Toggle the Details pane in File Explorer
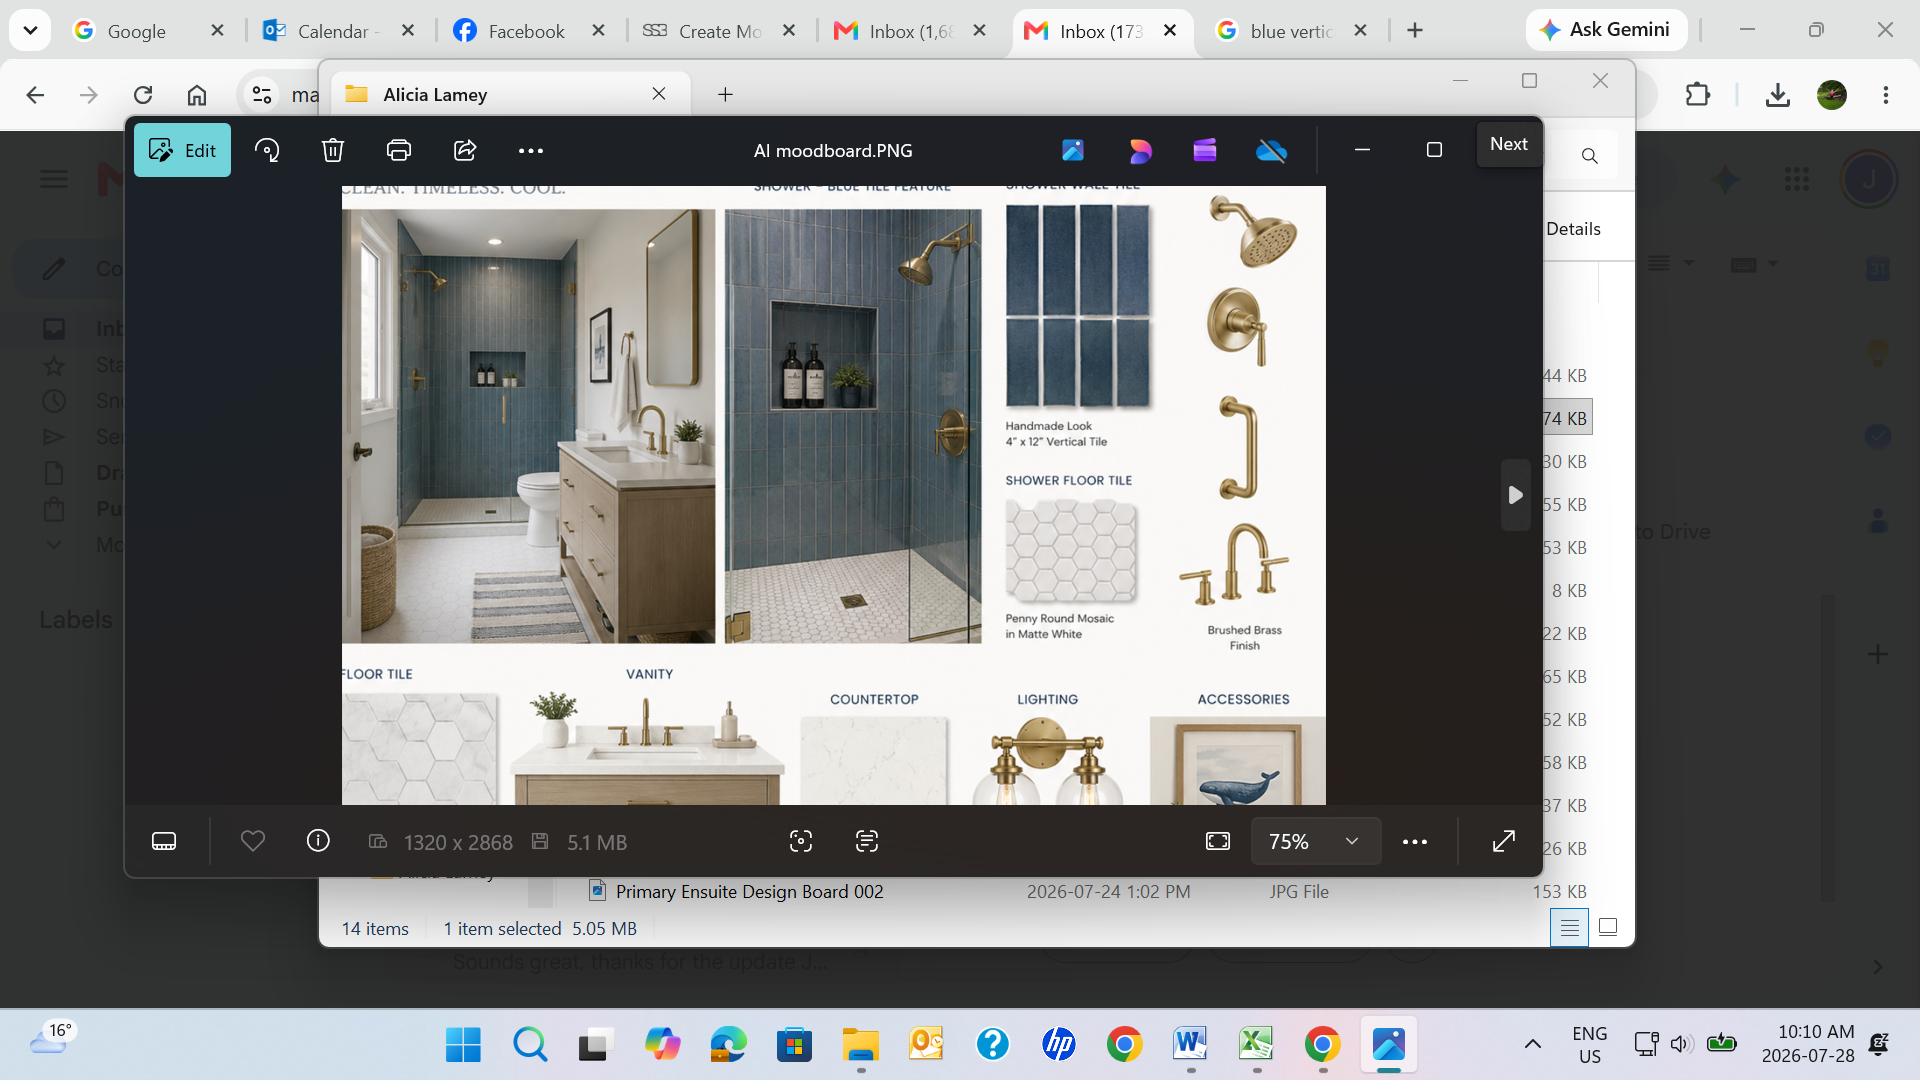Screen dimensions: 1920x1080 pos(1573,229)
